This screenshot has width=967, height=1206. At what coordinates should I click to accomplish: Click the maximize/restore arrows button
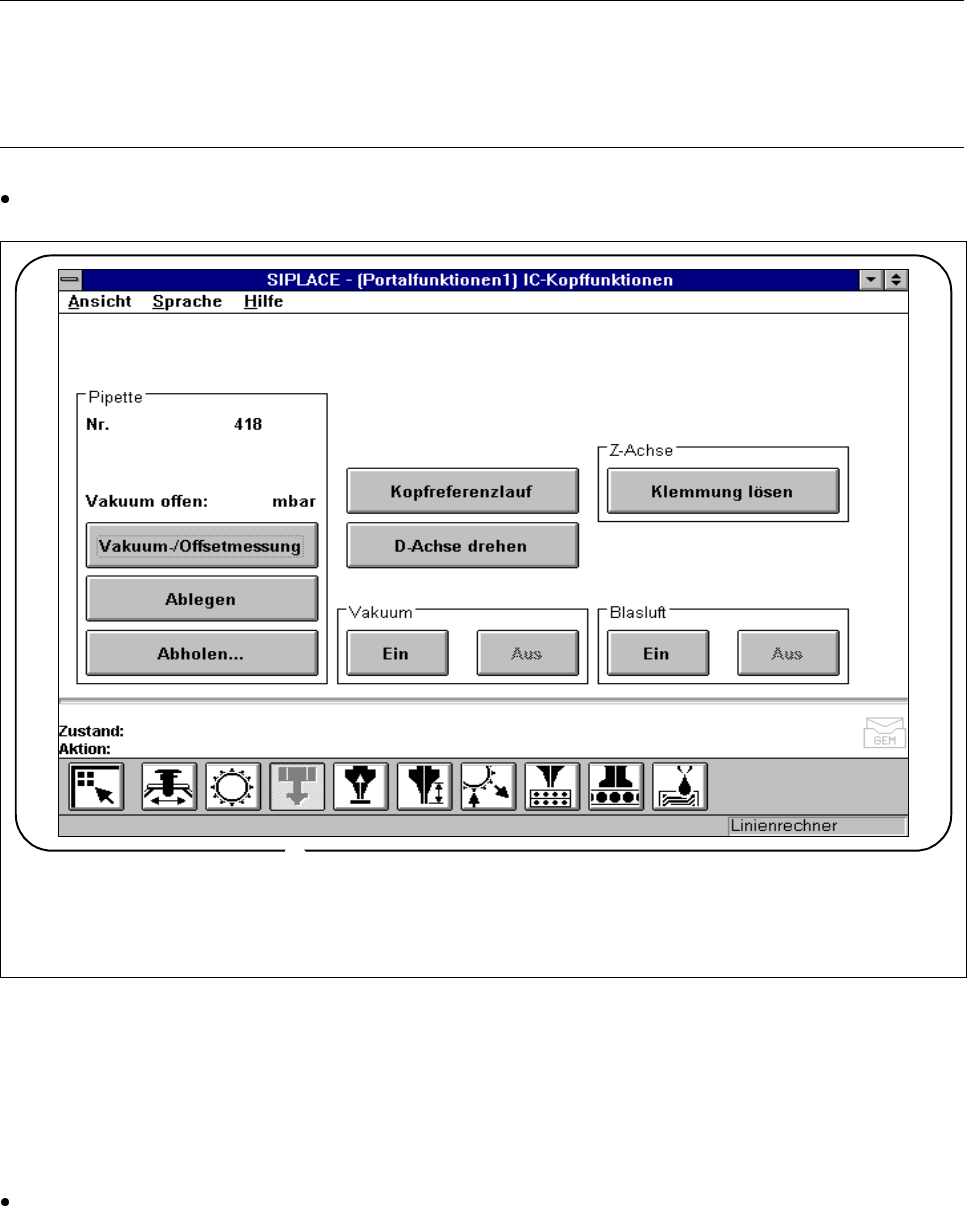coord(895,281)
